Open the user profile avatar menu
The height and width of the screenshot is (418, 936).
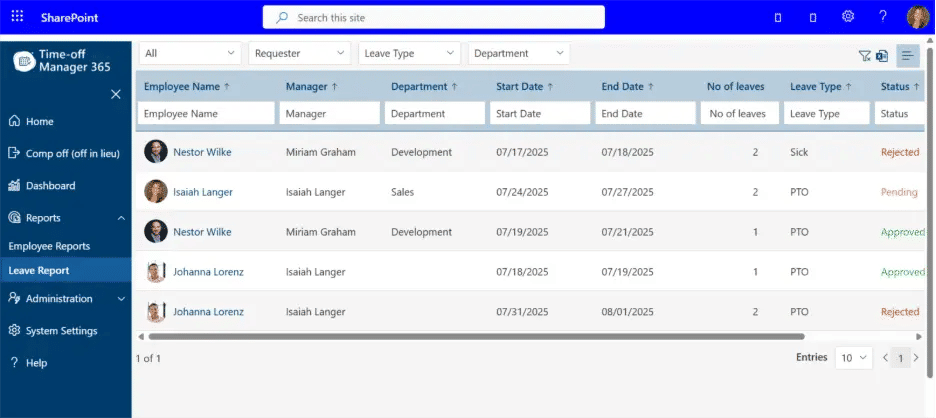[x=918, y=17]
